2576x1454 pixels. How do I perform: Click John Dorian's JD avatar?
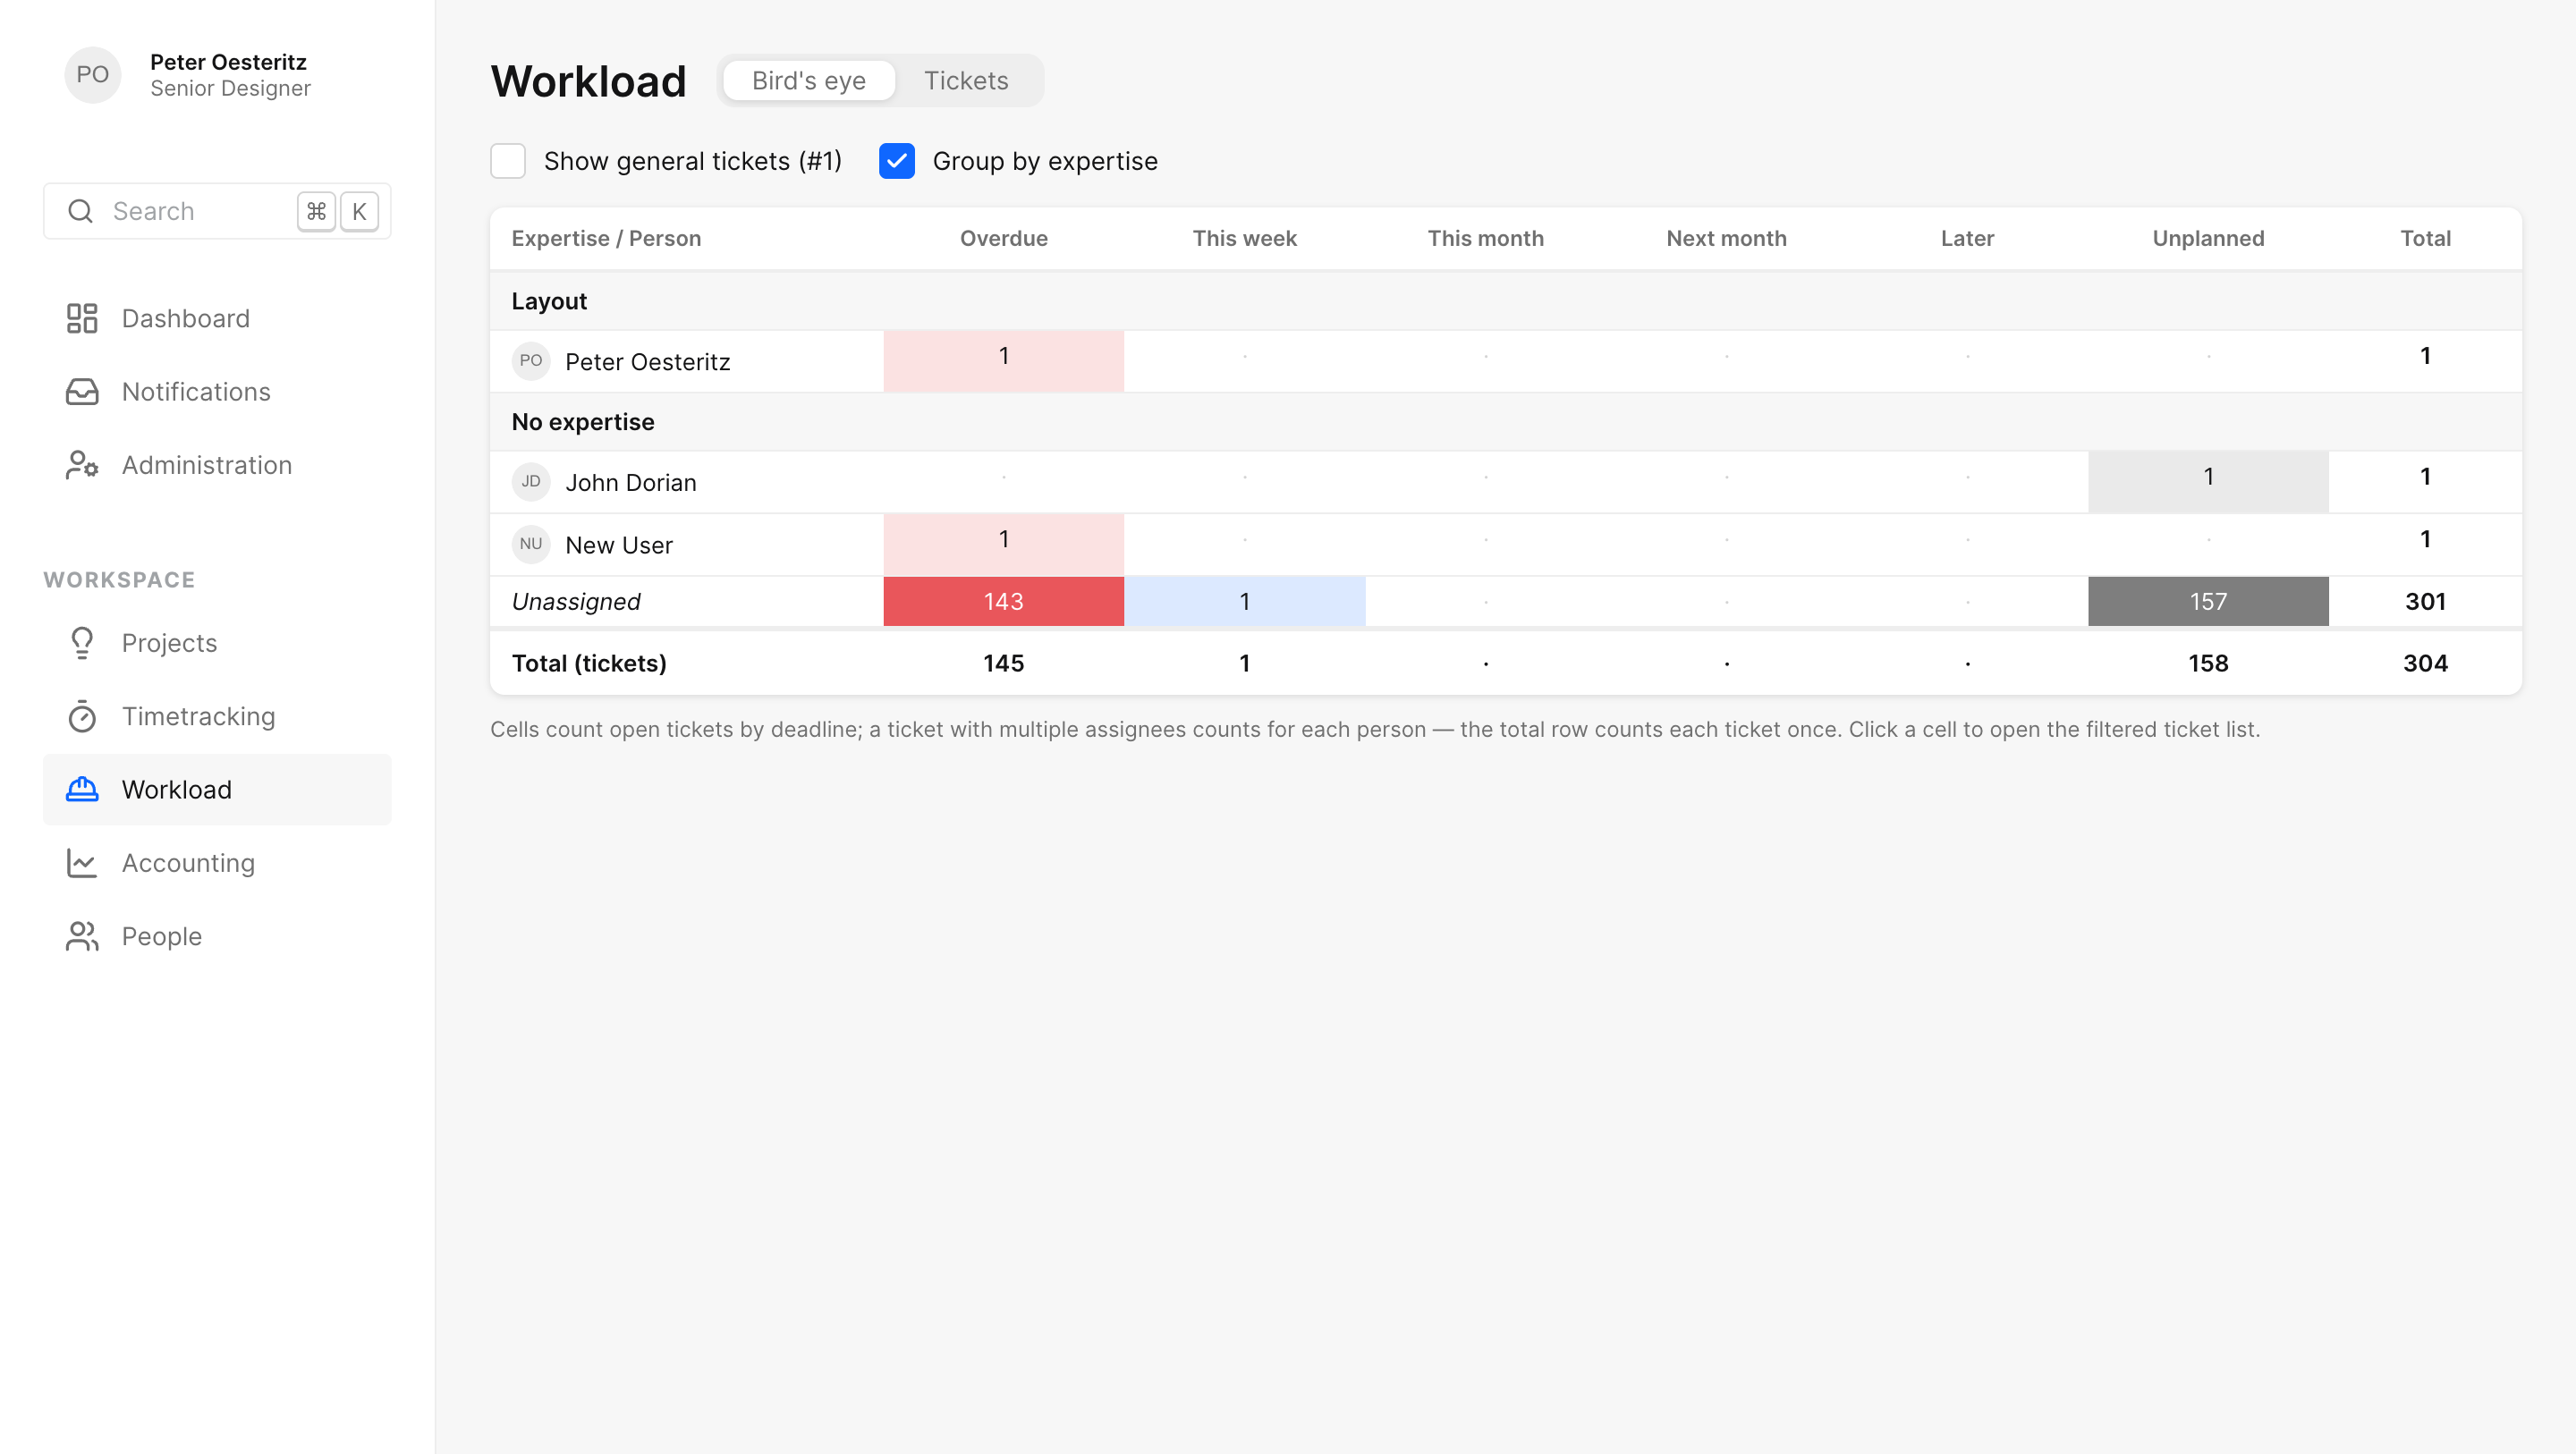point(531,482)
